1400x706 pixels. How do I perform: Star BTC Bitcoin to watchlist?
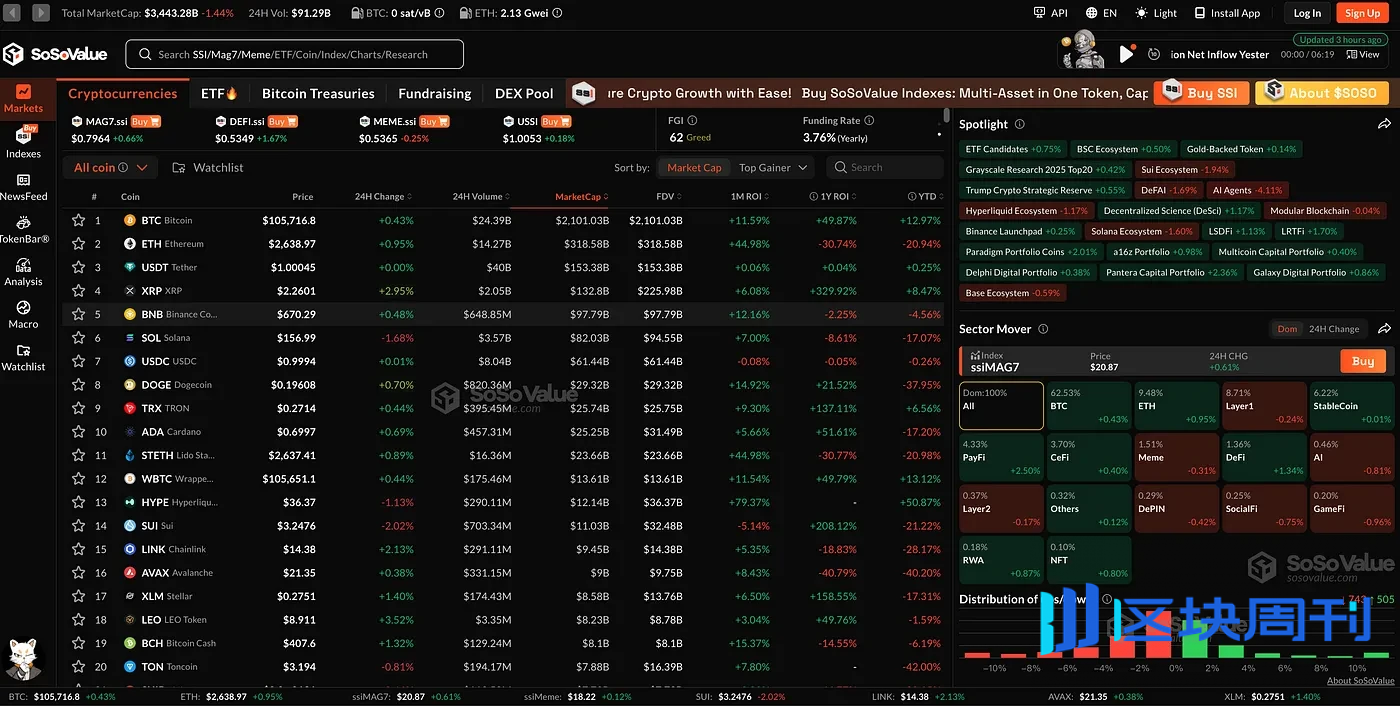pyautogui.click(x=78, y=220)
